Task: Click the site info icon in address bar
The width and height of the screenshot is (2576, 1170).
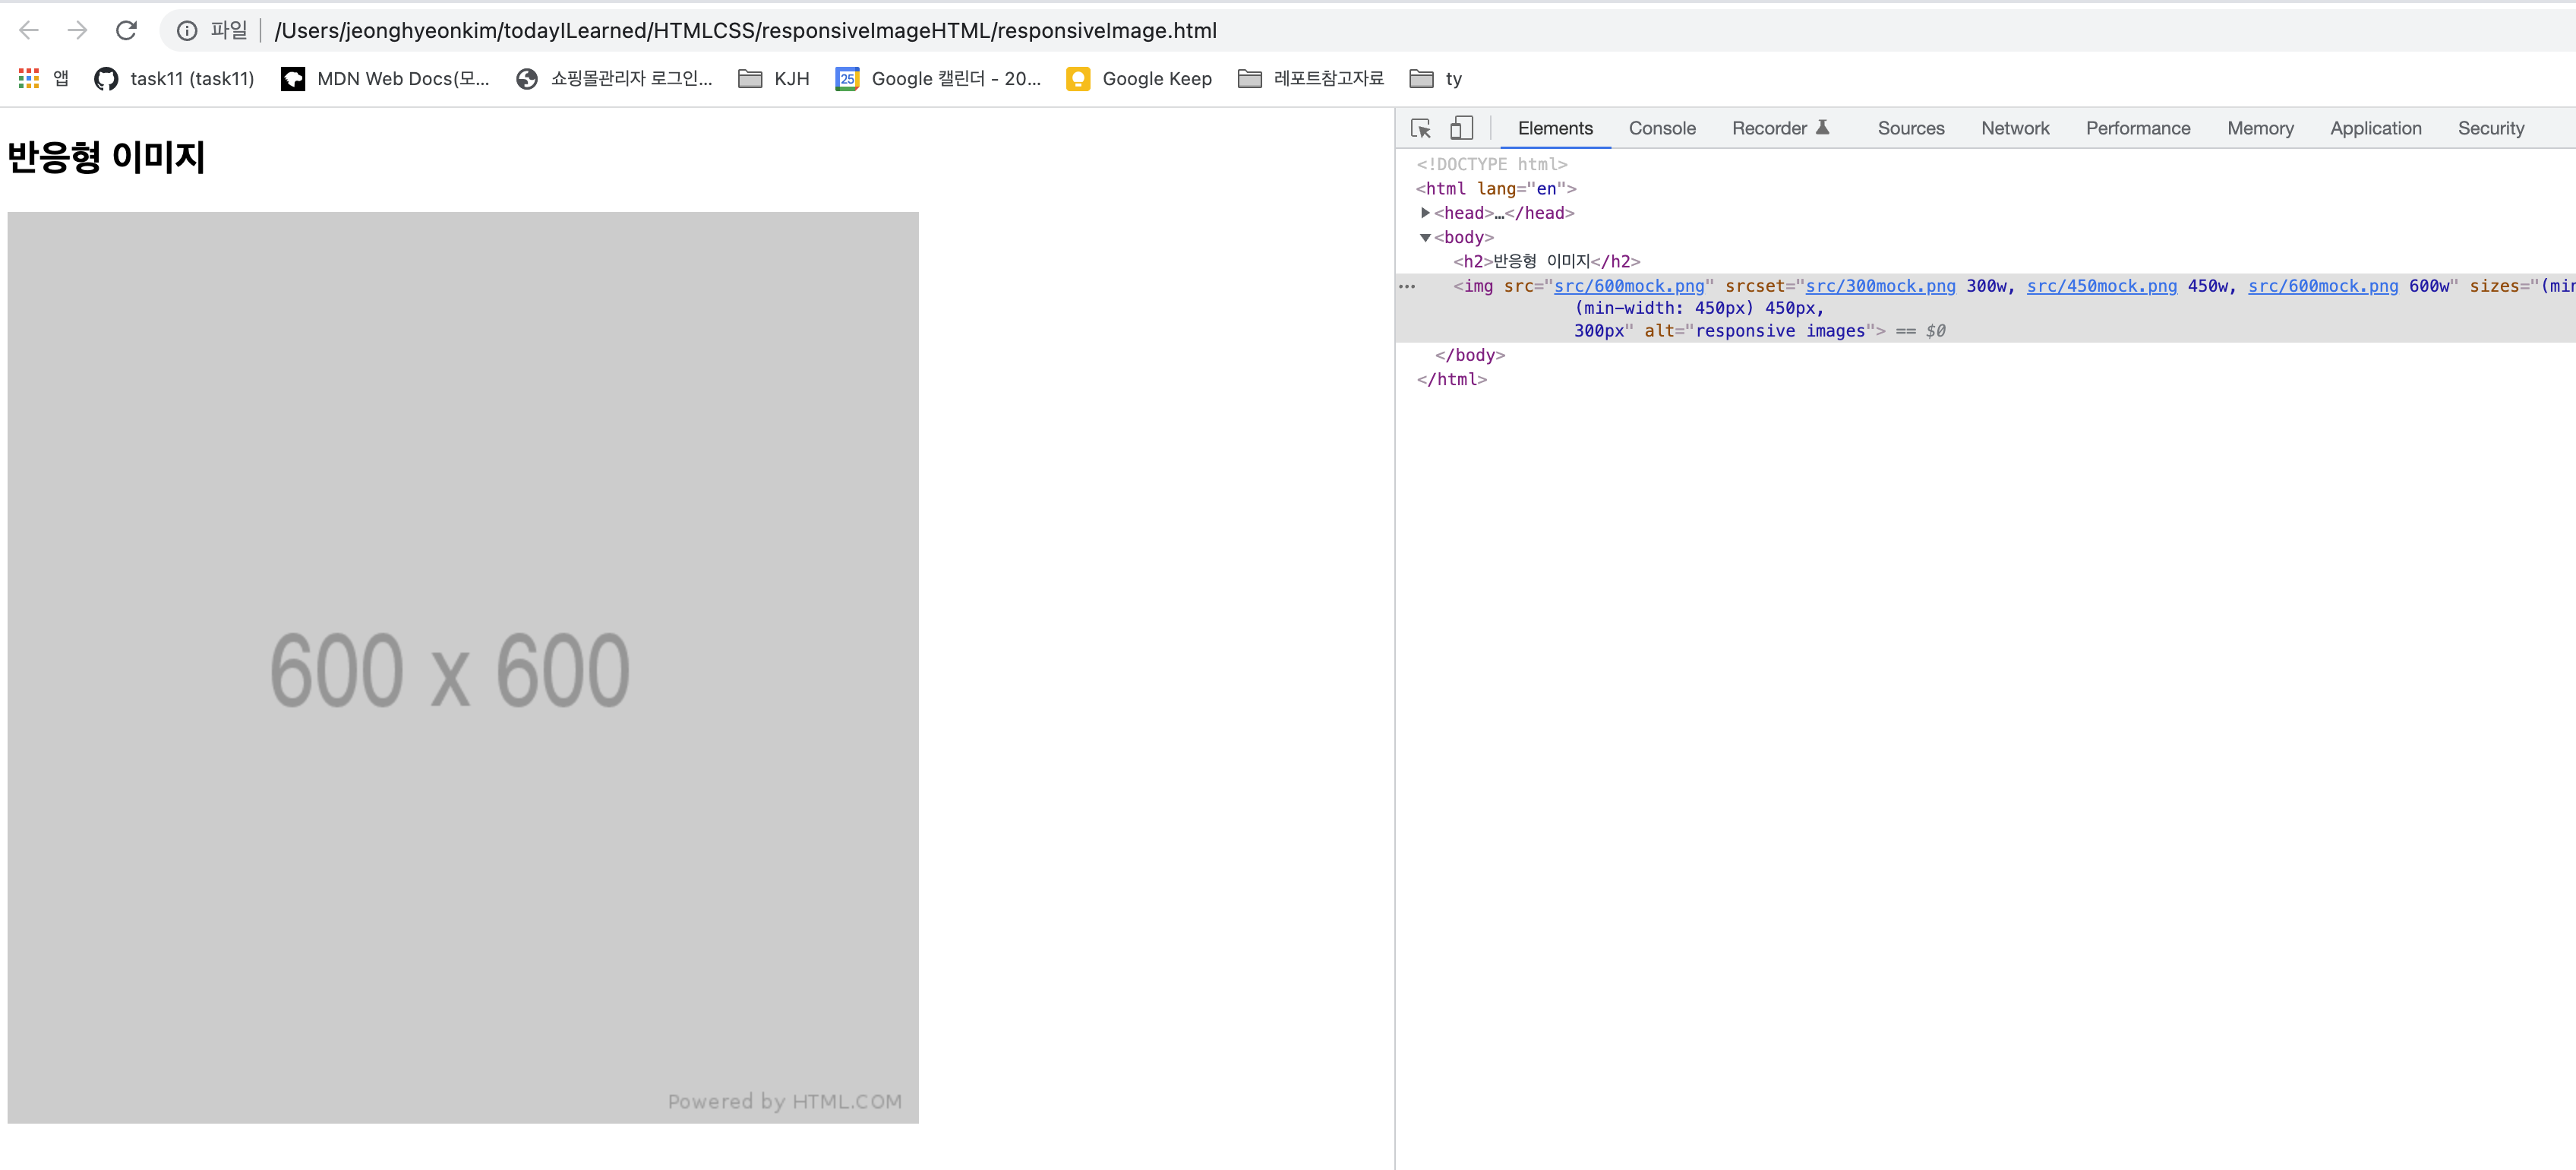Action: [187, 31]
